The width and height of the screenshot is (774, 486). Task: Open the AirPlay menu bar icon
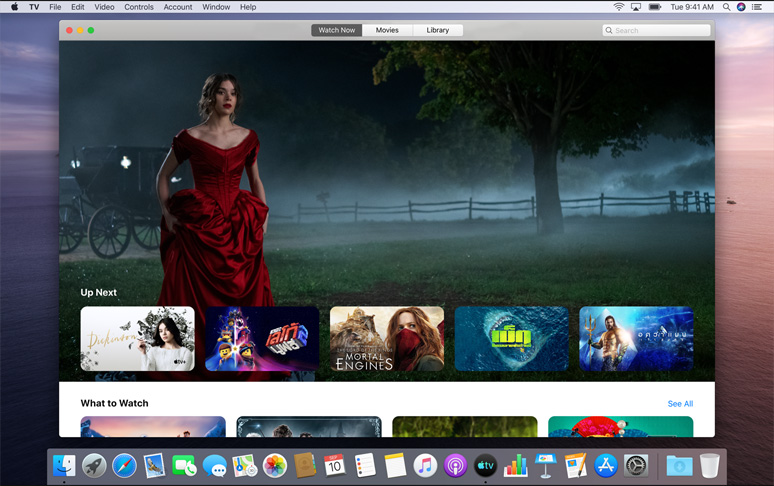[636, 7]
